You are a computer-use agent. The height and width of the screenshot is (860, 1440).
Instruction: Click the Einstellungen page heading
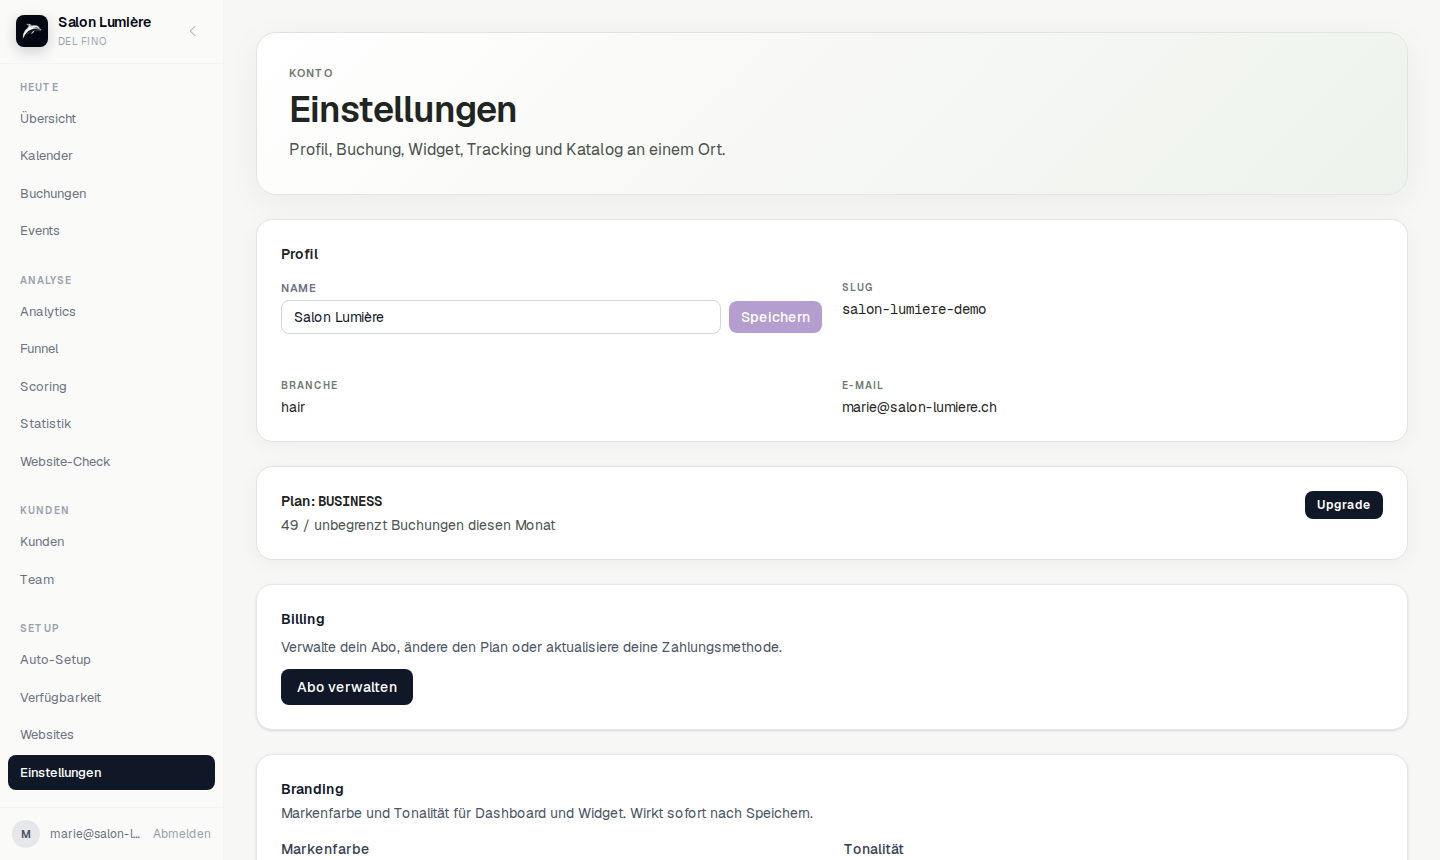[x=403, y=109]
